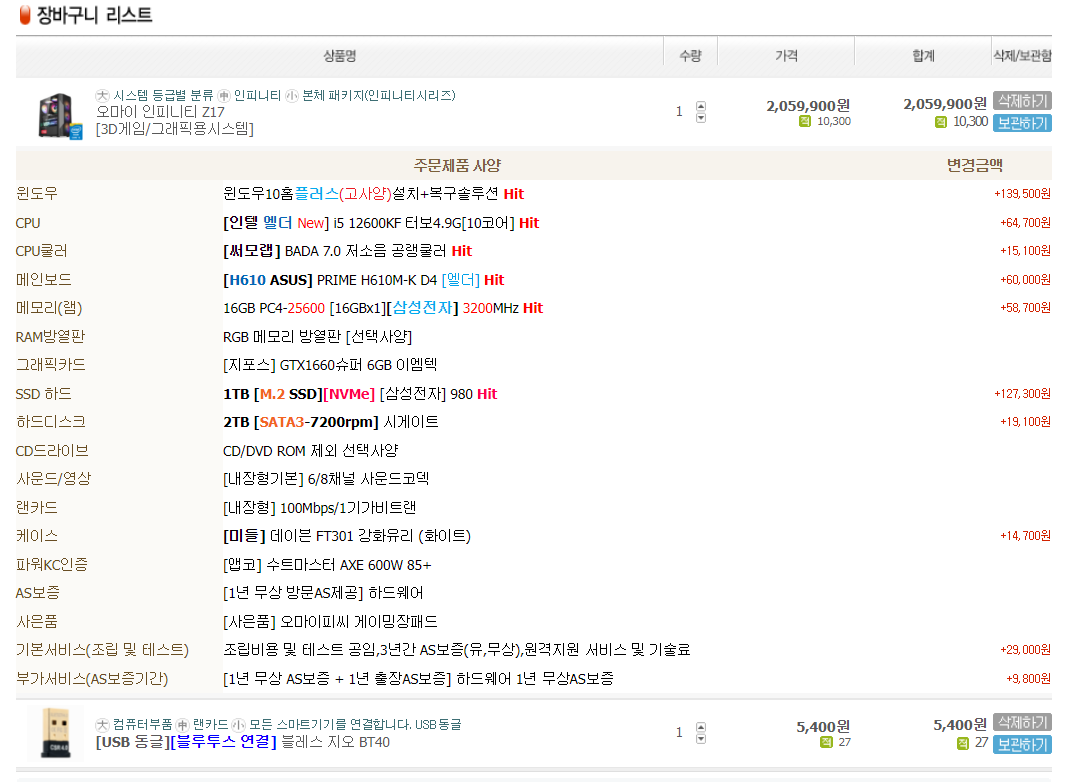Open 인피니티 category link
Image resolution: width=1072 pixels, height=782 pixels.
257,96
